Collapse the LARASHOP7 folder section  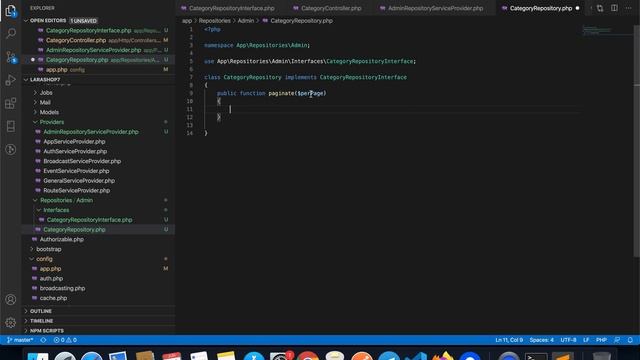[x=45, y=80]
